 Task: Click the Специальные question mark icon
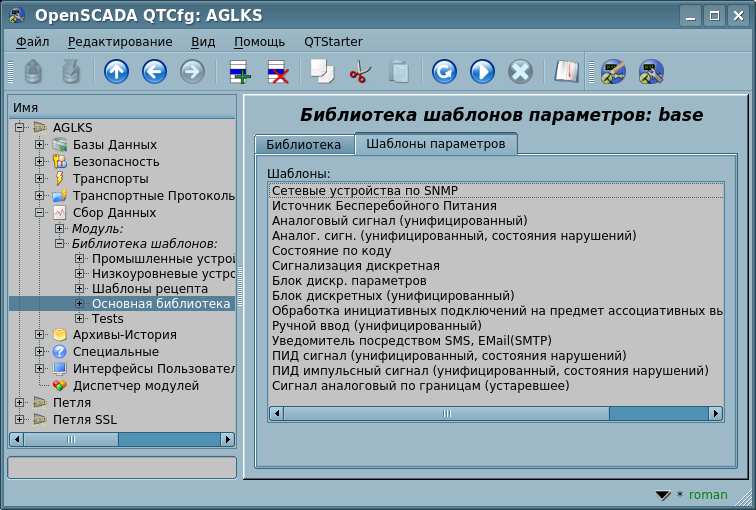point(59,351)
